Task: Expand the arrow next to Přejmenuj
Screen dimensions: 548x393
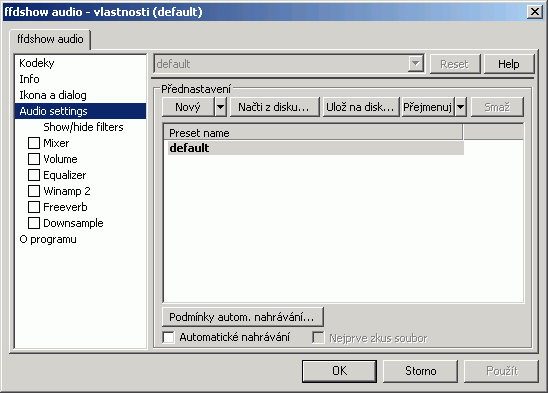Action: click(x=461, y=107)
